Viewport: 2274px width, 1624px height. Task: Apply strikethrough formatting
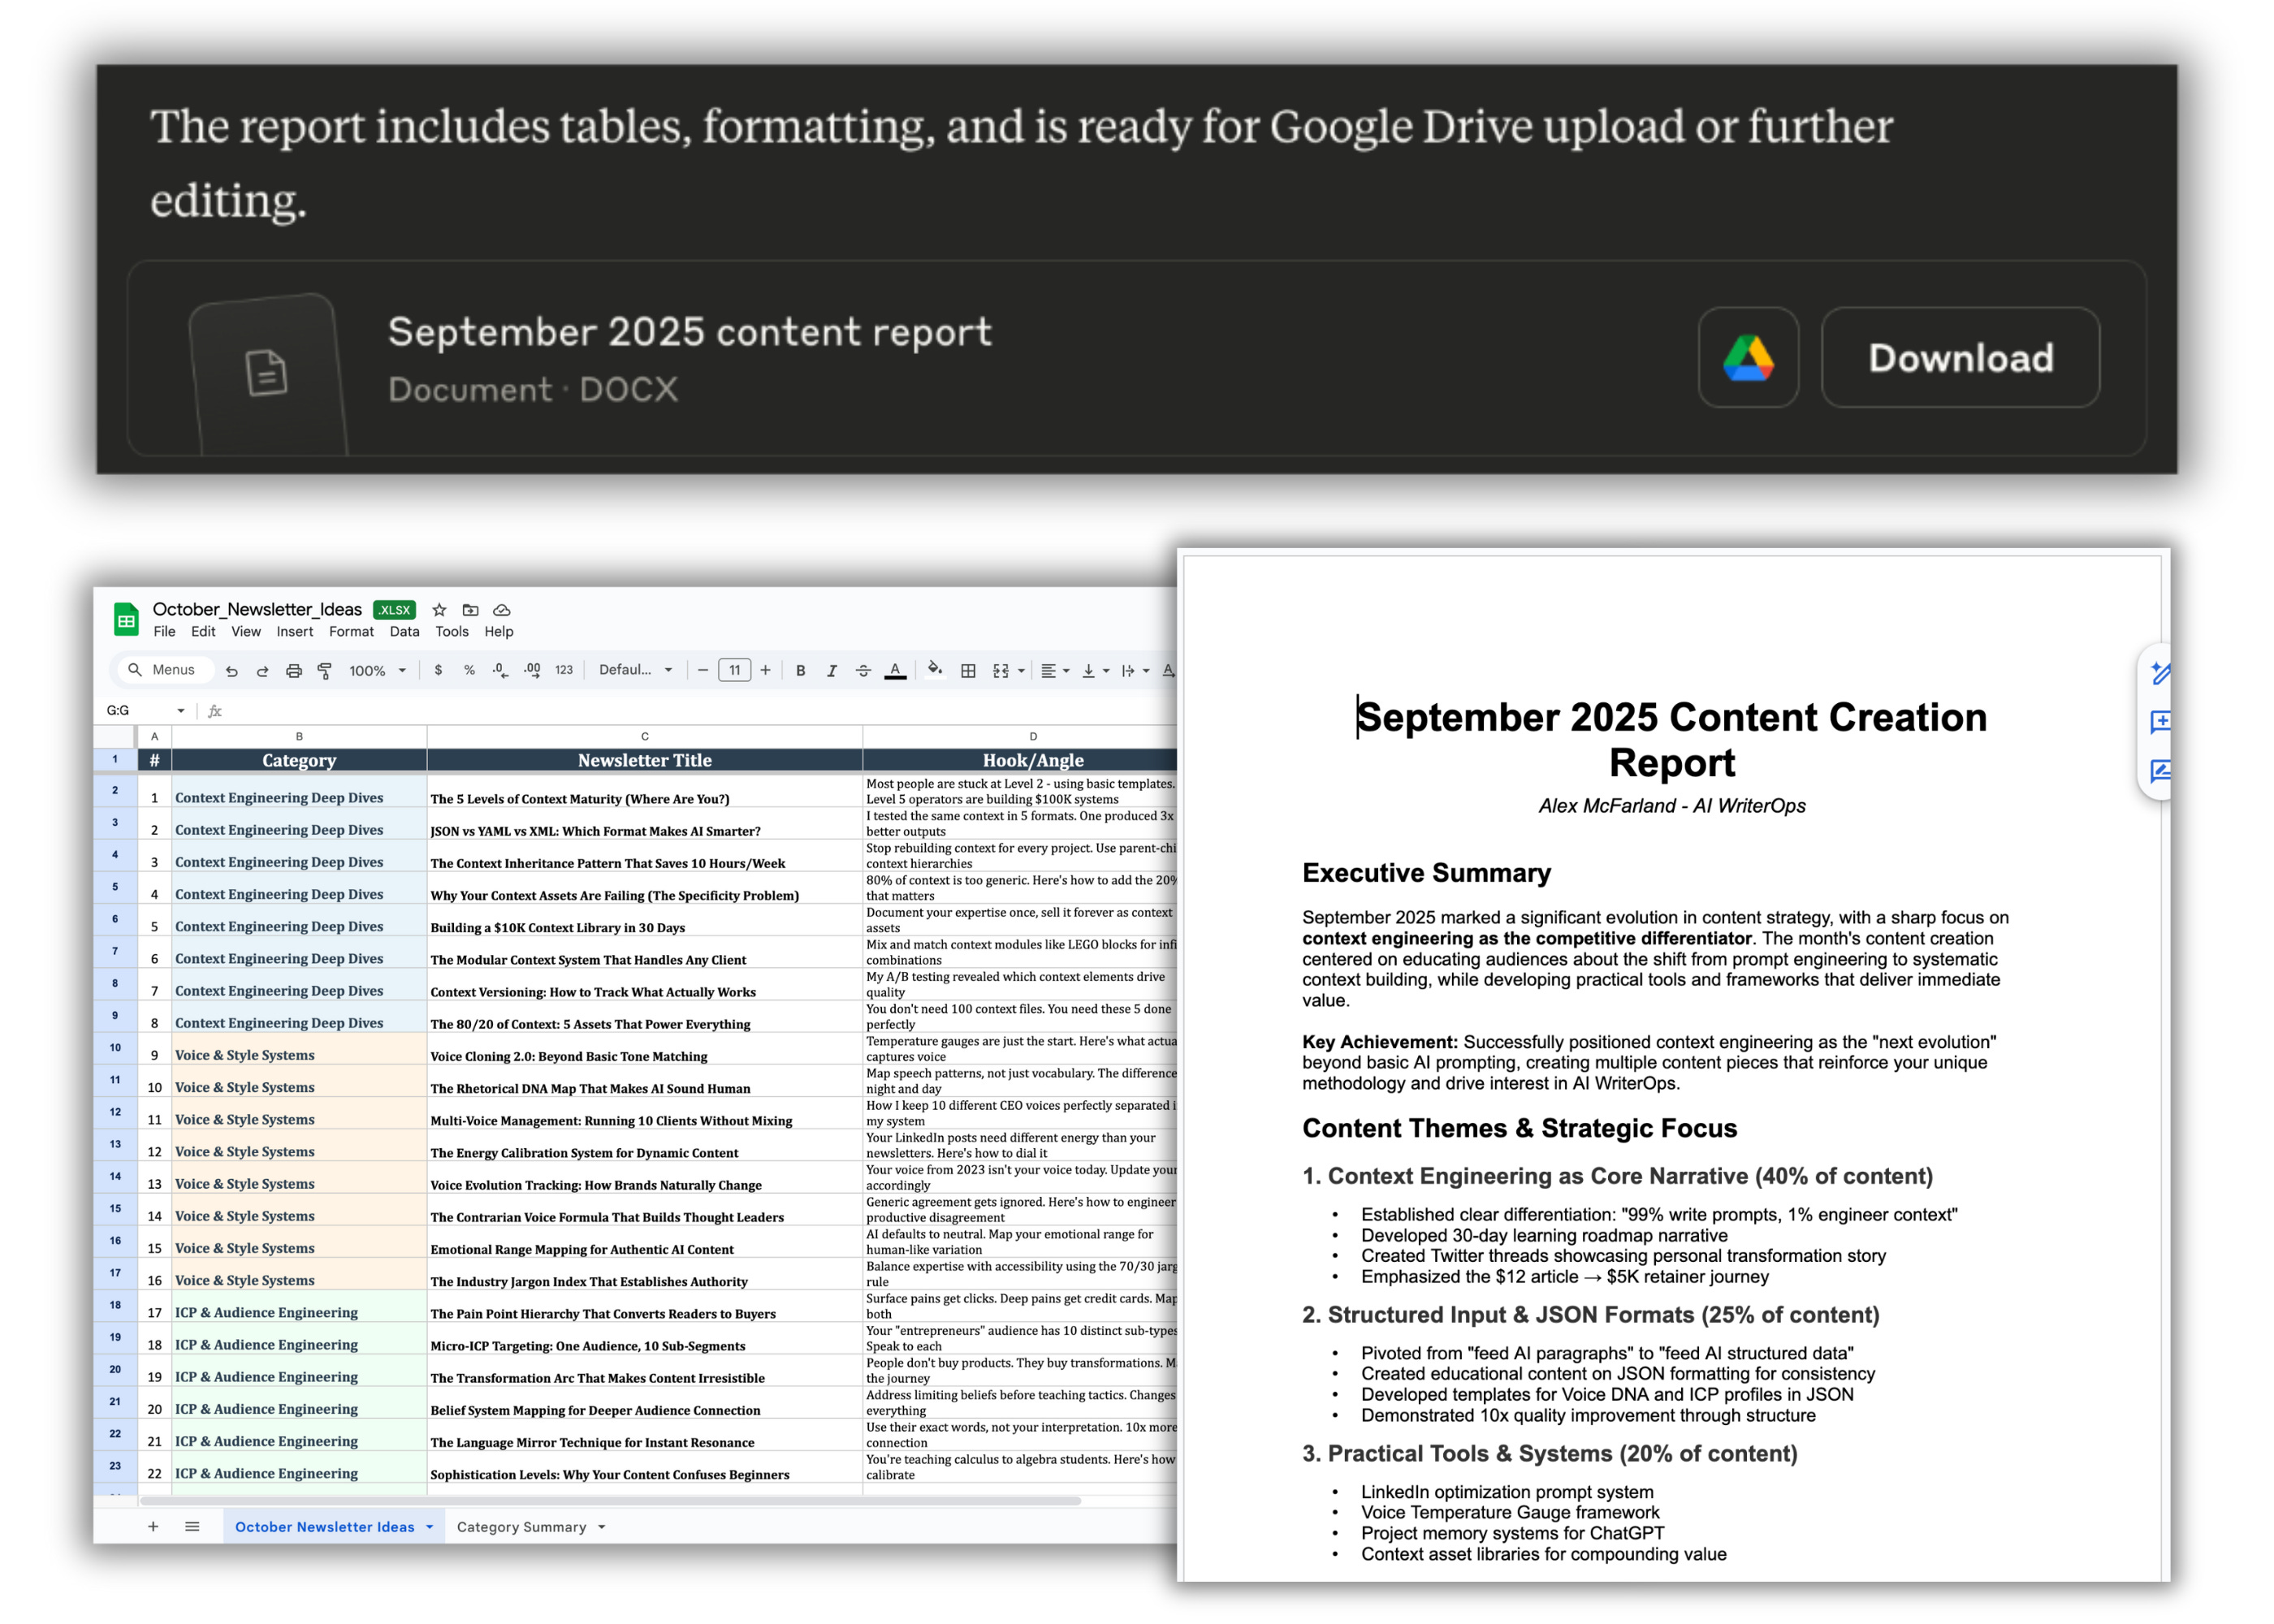click(863, 671)
